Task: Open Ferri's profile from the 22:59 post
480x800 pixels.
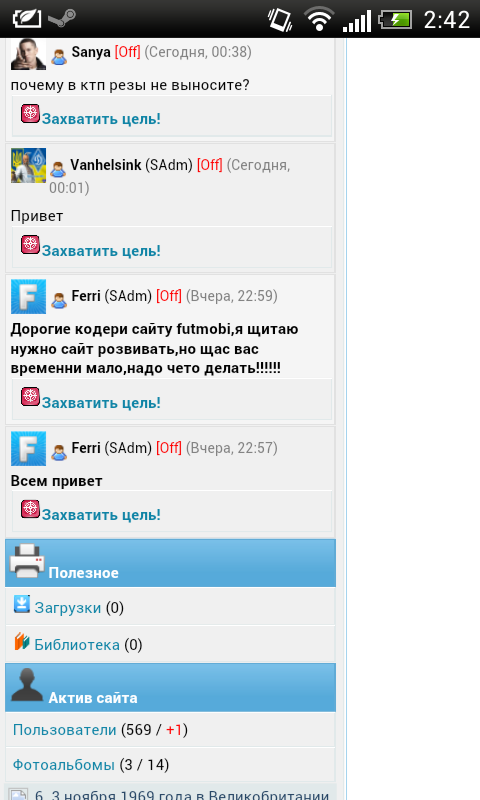Action: (86, 295)
